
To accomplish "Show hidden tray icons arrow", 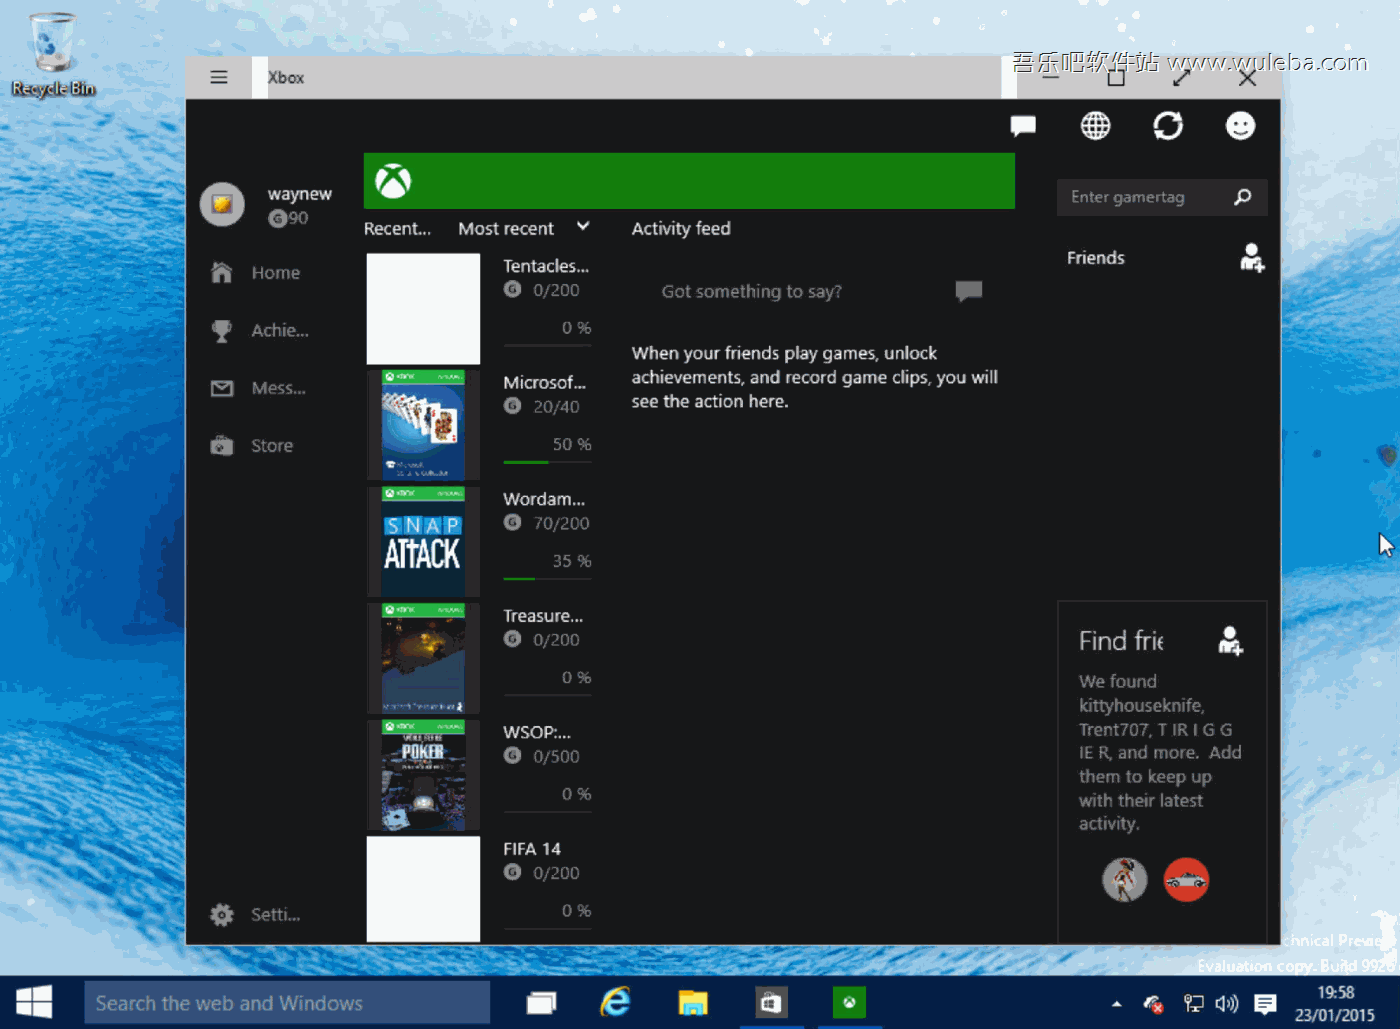I will [x=1117, y=1004].
